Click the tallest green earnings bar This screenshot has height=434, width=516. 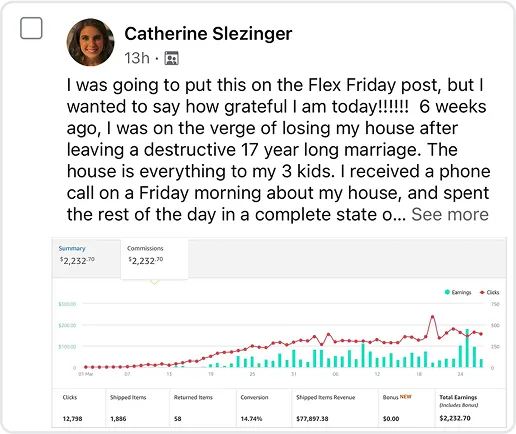click(467, 348)
